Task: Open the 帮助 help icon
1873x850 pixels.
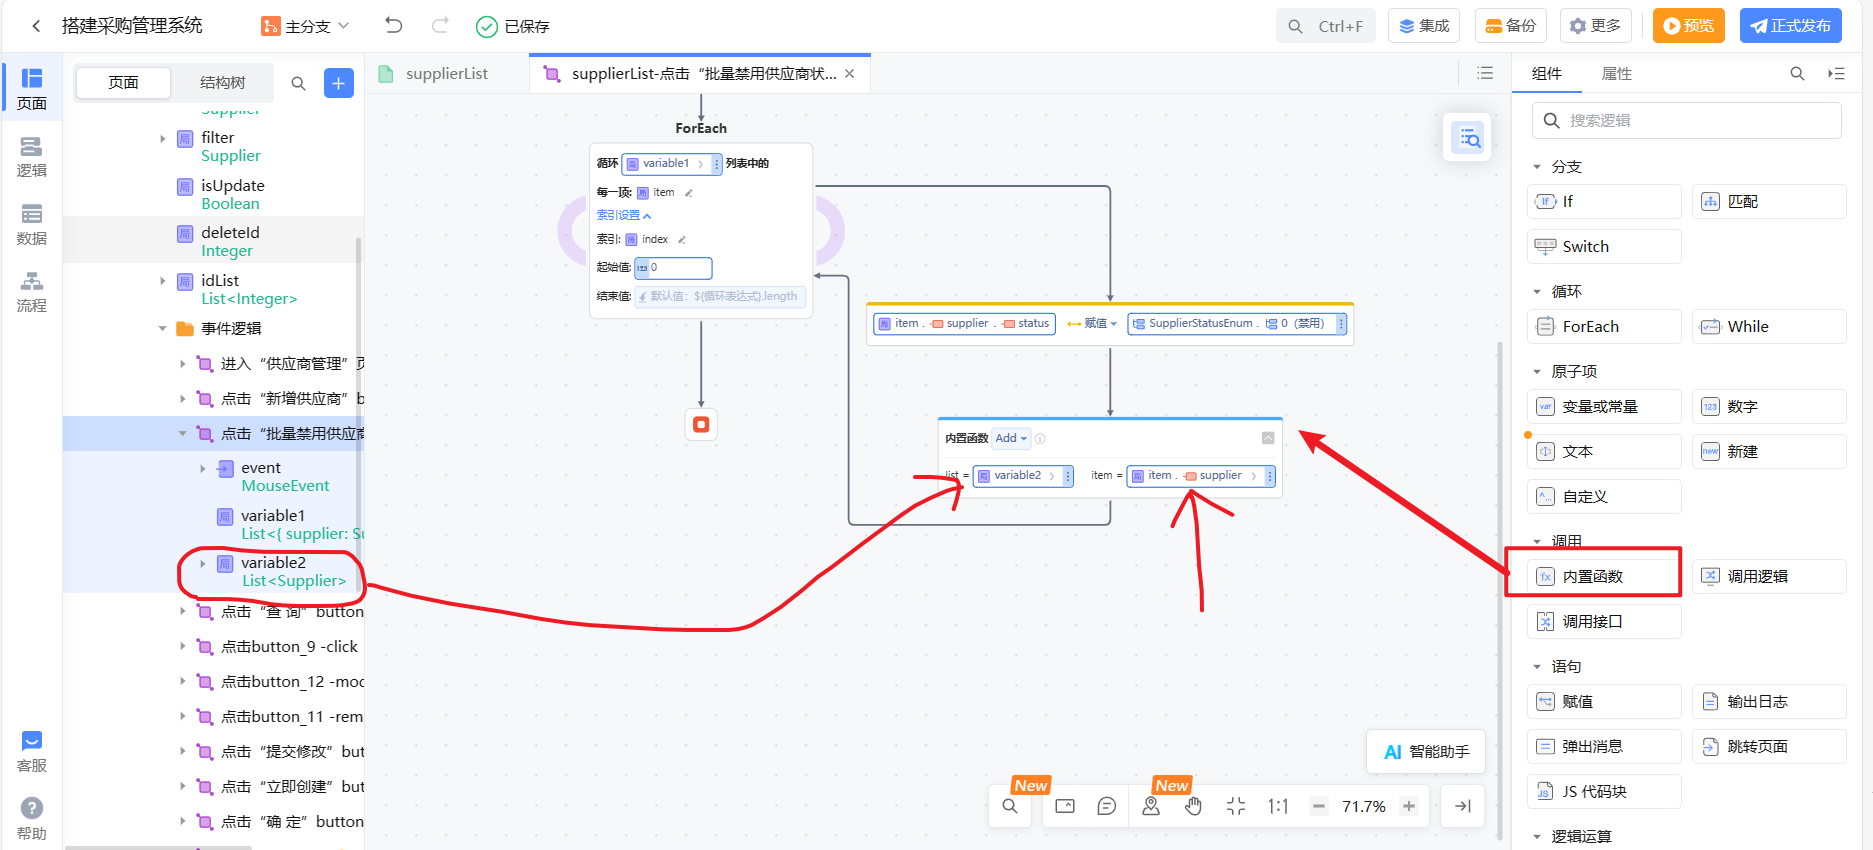Action: pyautogui.click(x=32, y=819)
